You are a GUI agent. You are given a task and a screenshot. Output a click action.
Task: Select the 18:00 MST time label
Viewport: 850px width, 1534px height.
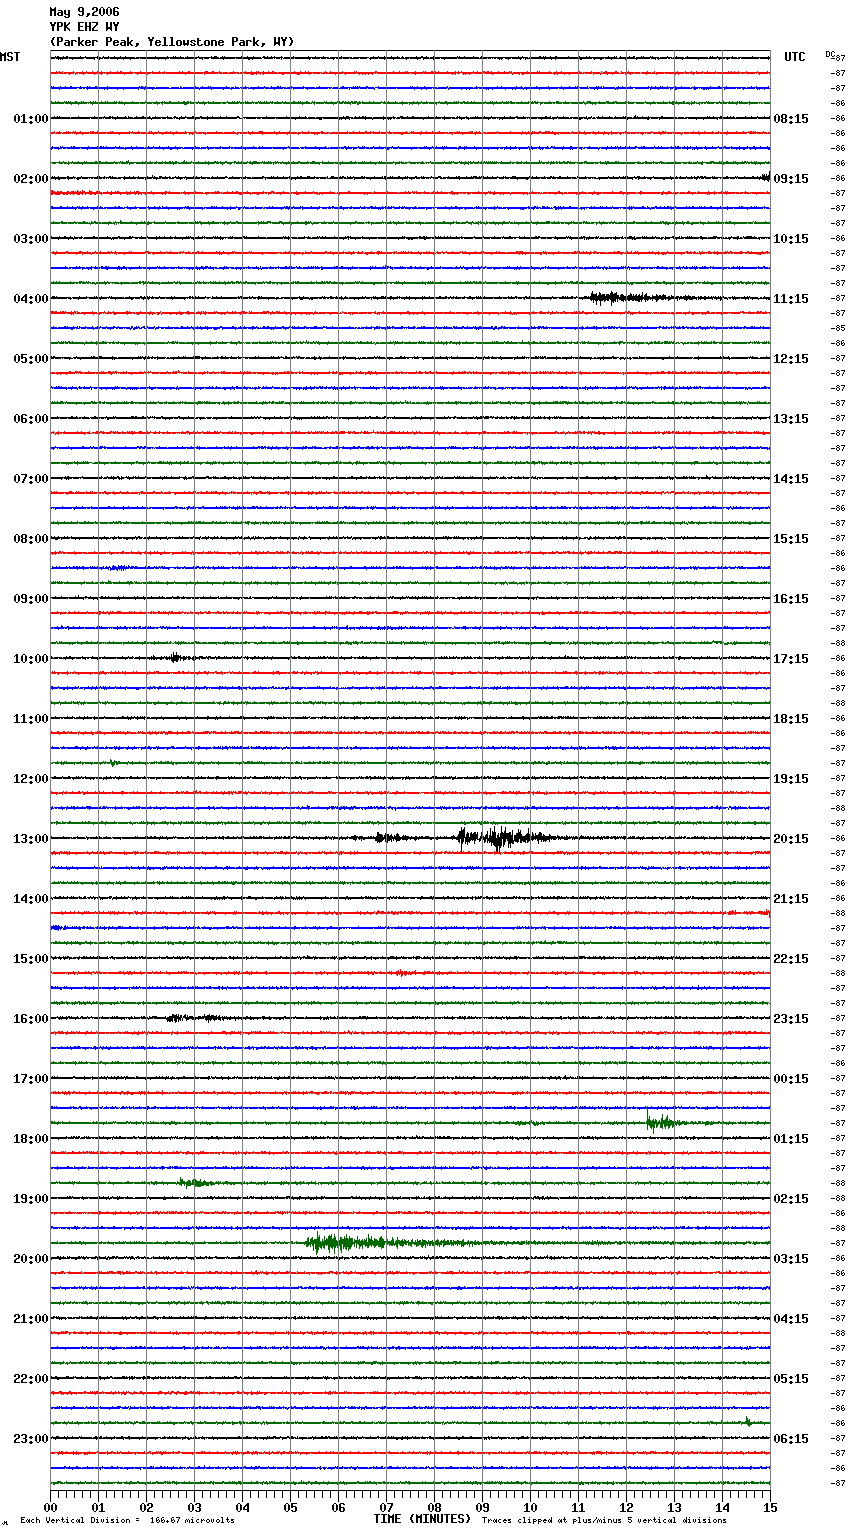31,1139
